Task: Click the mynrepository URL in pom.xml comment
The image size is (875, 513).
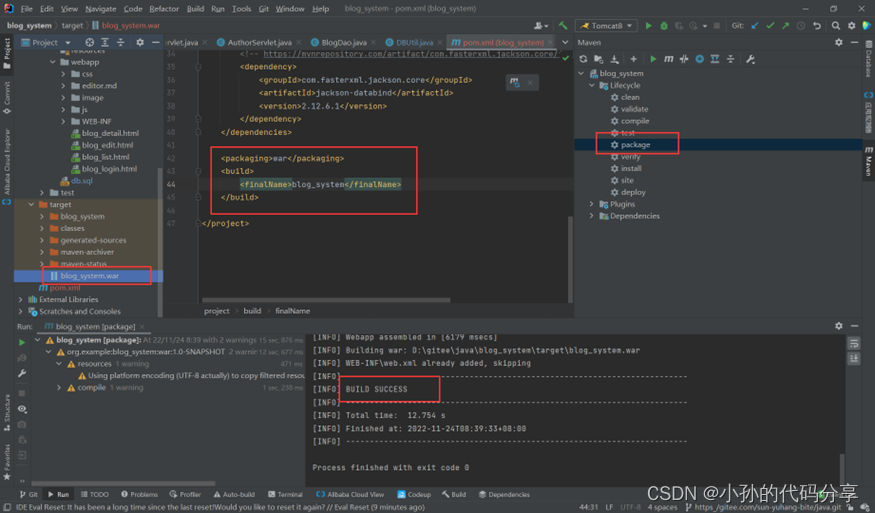Action: click(x=410, y=54)
